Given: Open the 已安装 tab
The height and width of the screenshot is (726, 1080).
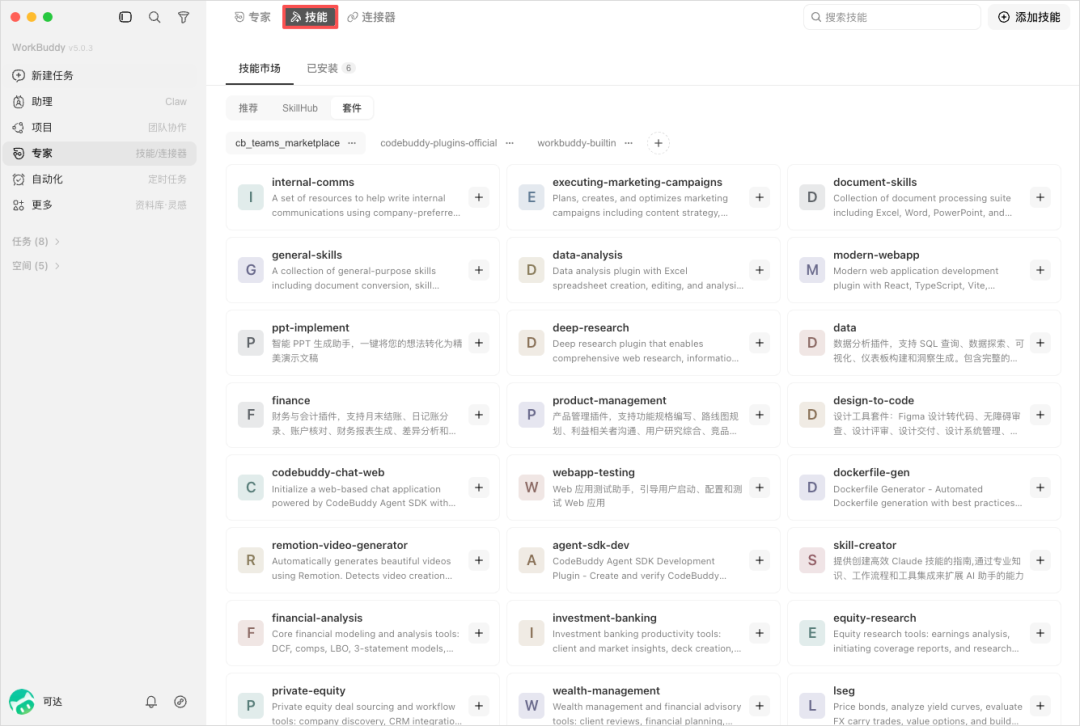Looking at the screenshot, I should coord(330,68).
